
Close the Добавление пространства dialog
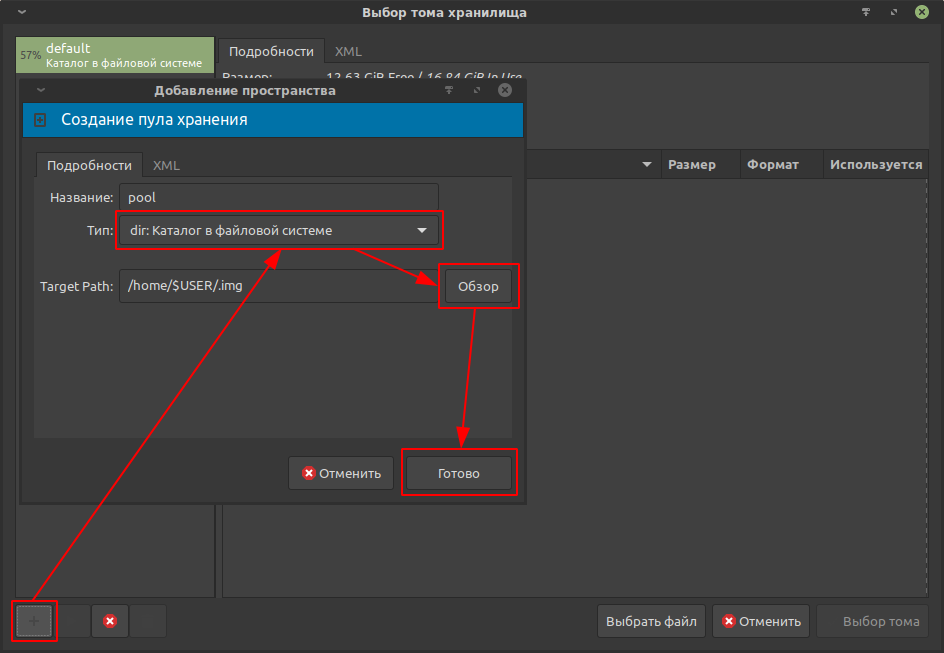coord(505,90)
